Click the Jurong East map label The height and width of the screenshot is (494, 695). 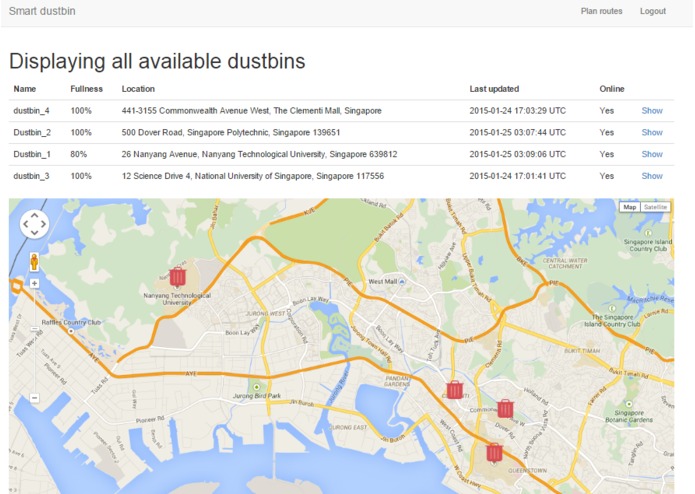click(348, 427)
